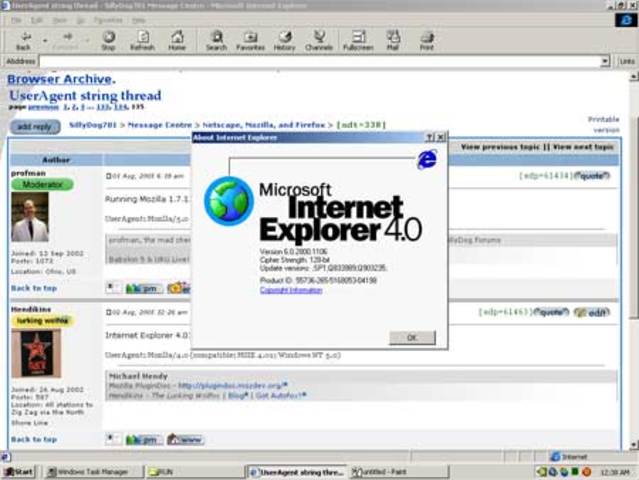The image size is (639, 480).
Task: Click the Forward toolbar button
Action: click(x=66, y=41)
